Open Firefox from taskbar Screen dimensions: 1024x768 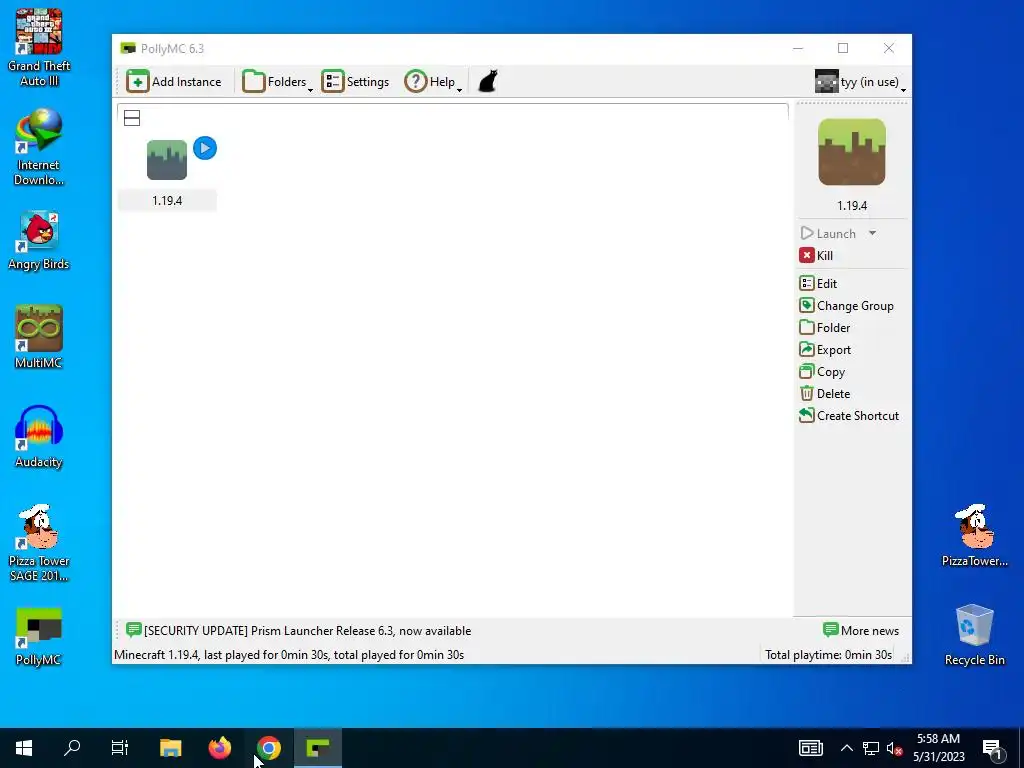pos(219,748)
